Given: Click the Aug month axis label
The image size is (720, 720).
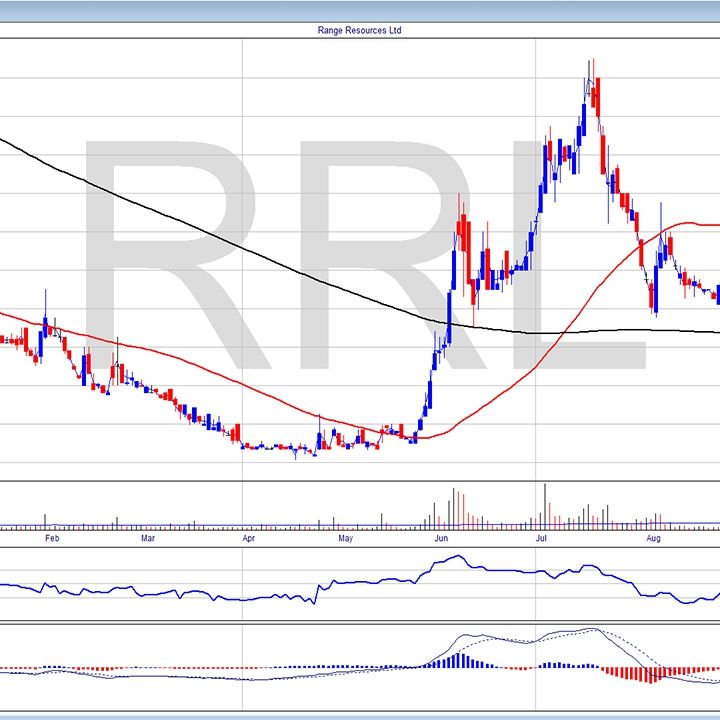Looking at the screenshot, I should click(x=653, y=538).
